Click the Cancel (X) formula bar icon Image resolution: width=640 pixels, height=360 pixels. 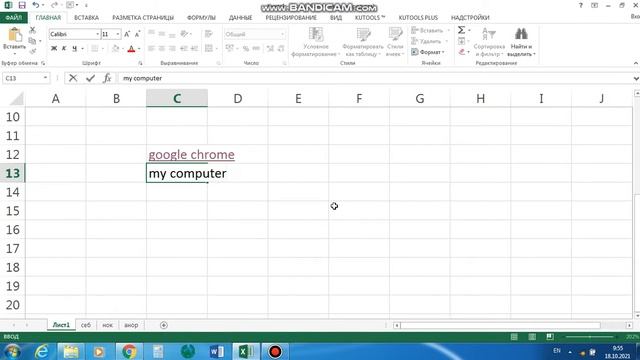pos(73,78)
